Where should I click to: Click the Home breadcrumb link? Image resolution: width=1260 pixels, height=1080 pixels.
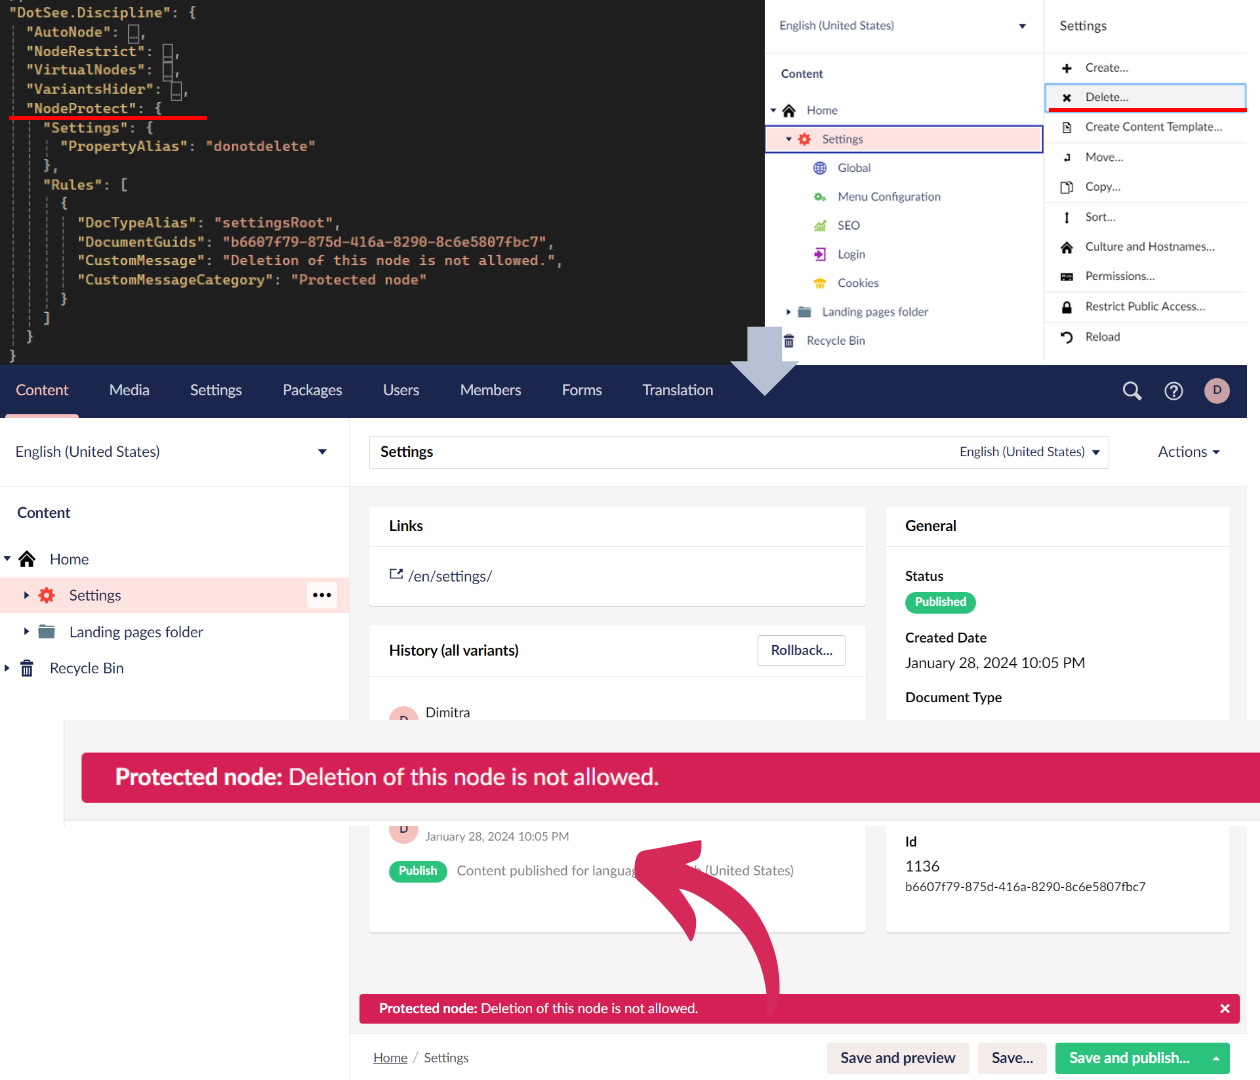click(390, 1058)
